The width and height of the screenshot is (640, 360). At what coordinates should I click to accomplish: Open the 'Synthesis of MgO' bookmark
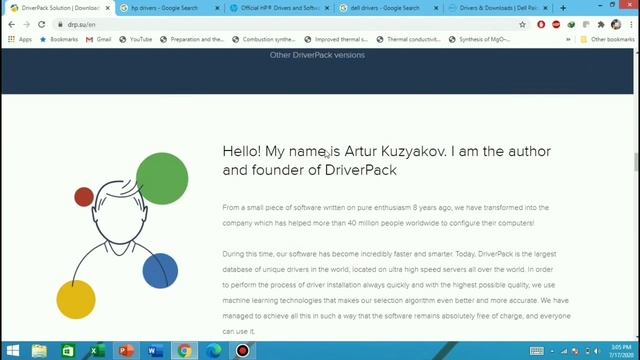pyautogui.click(x=480, y=39)
